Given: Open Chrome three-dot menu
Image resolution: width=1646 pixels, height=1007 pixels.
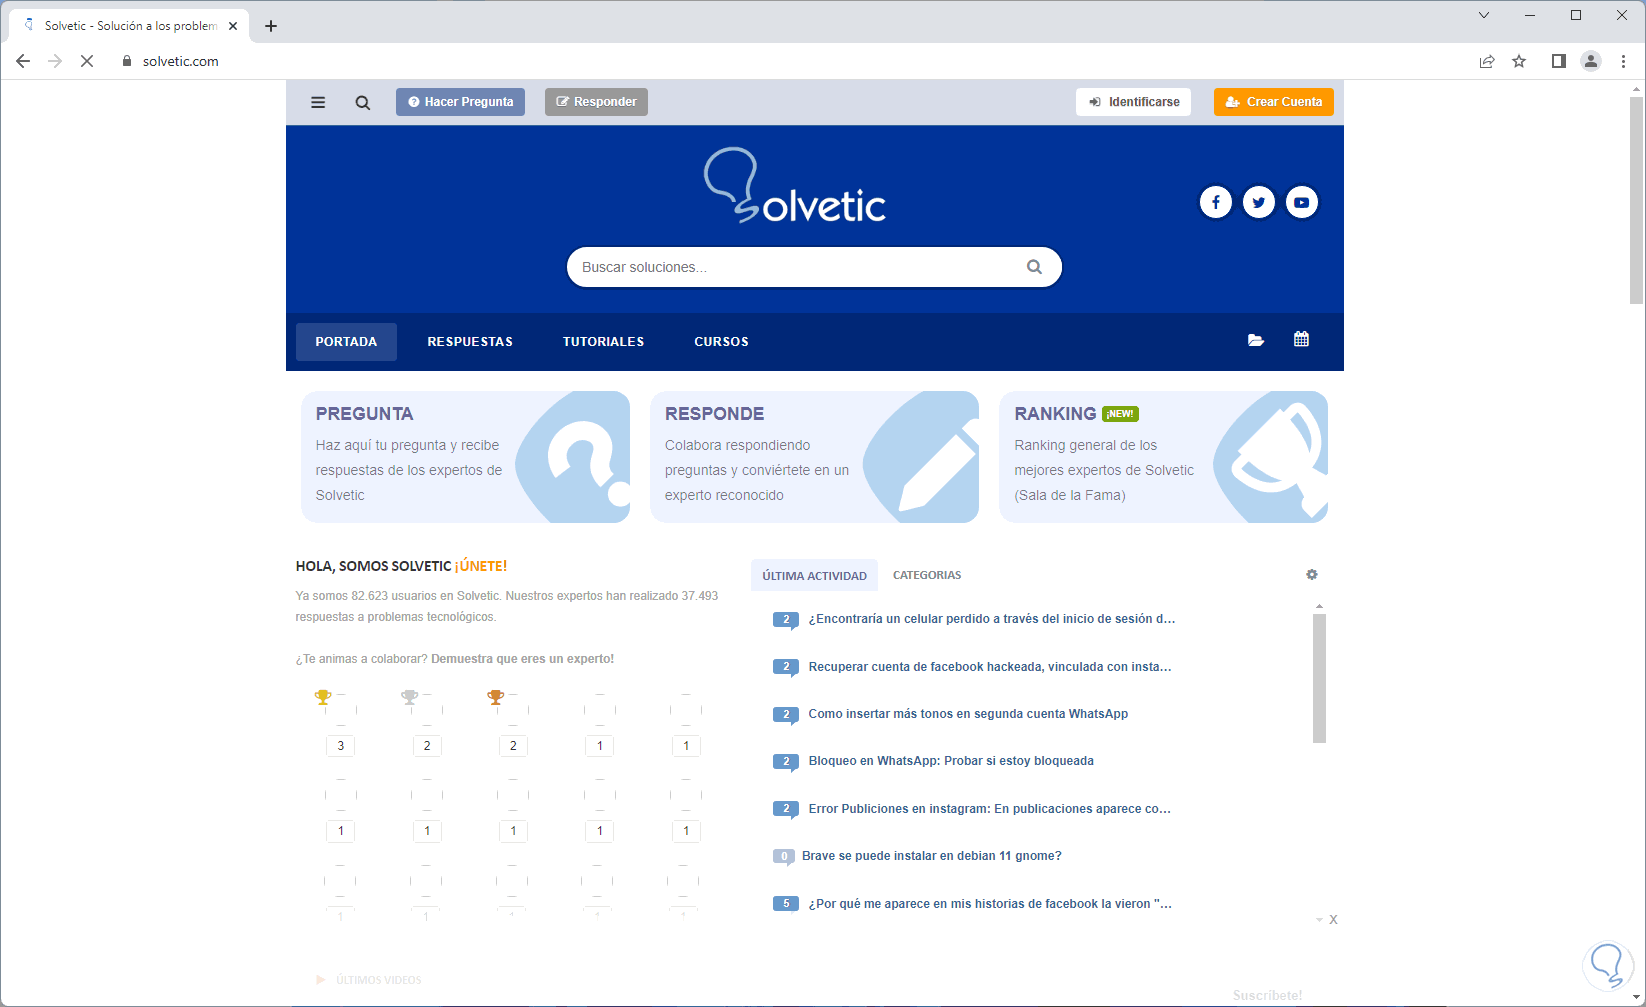Looking at the screenshot, I should click(x=1623, y=61).
